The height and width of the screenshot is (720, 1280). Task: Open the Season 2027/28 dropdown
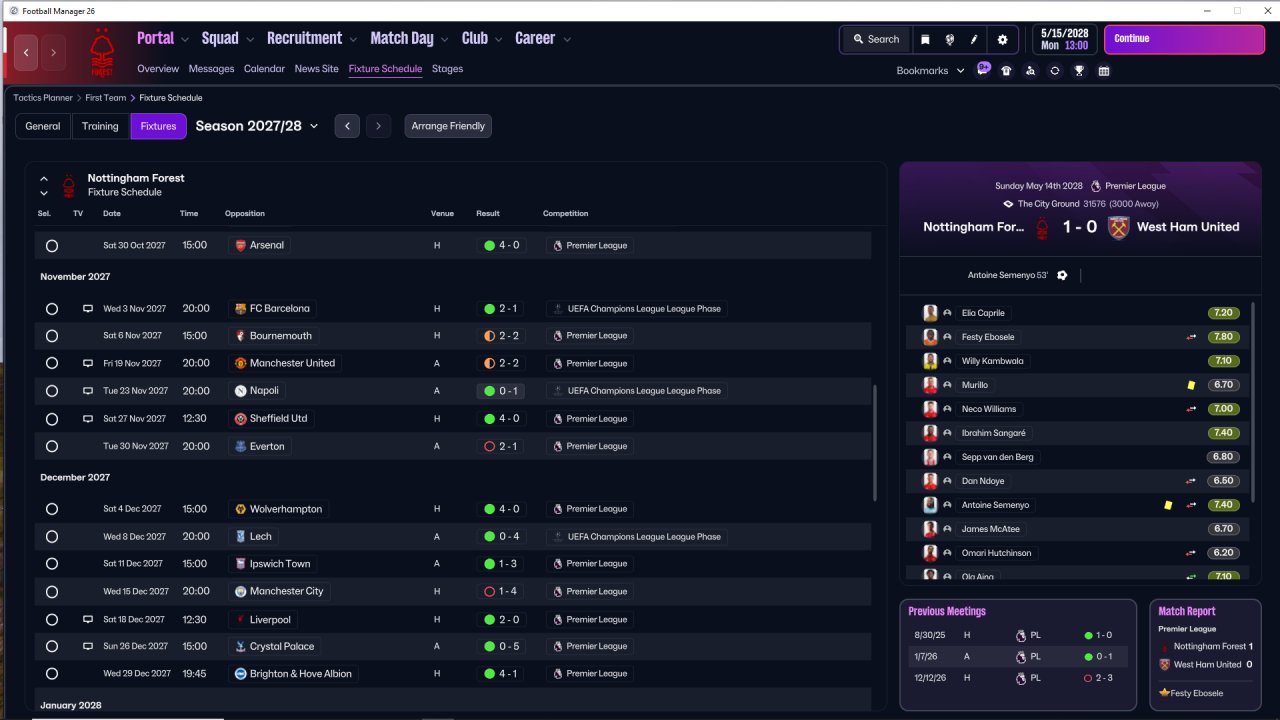point(257,126)
